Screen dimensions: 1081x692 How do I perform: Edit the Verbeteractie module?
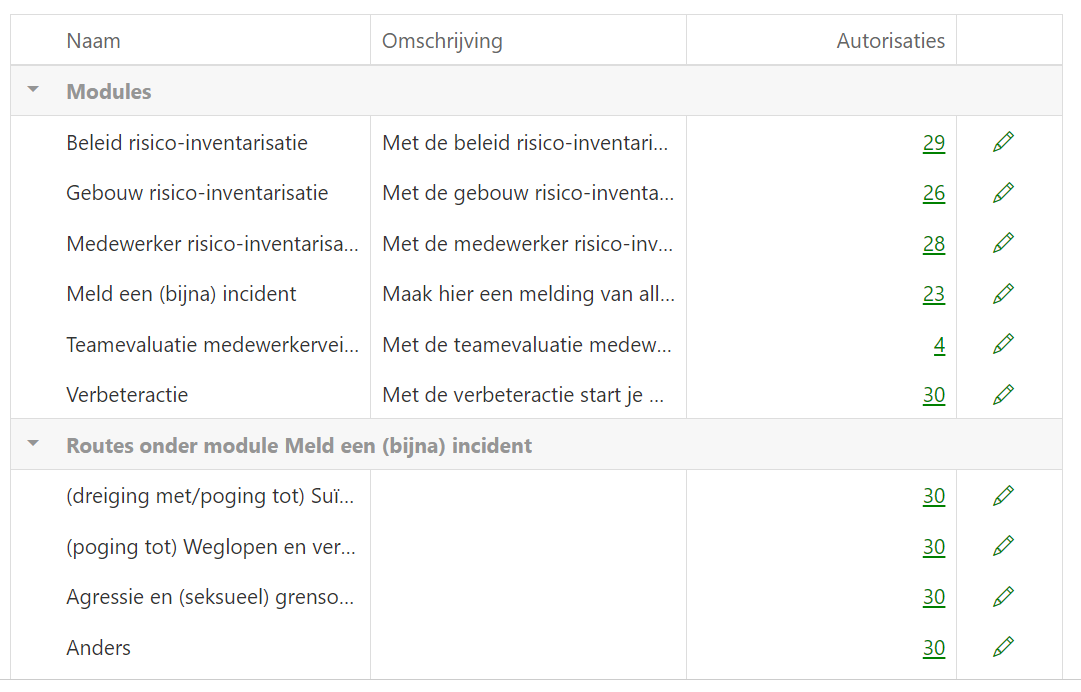tap(1003, 394)
